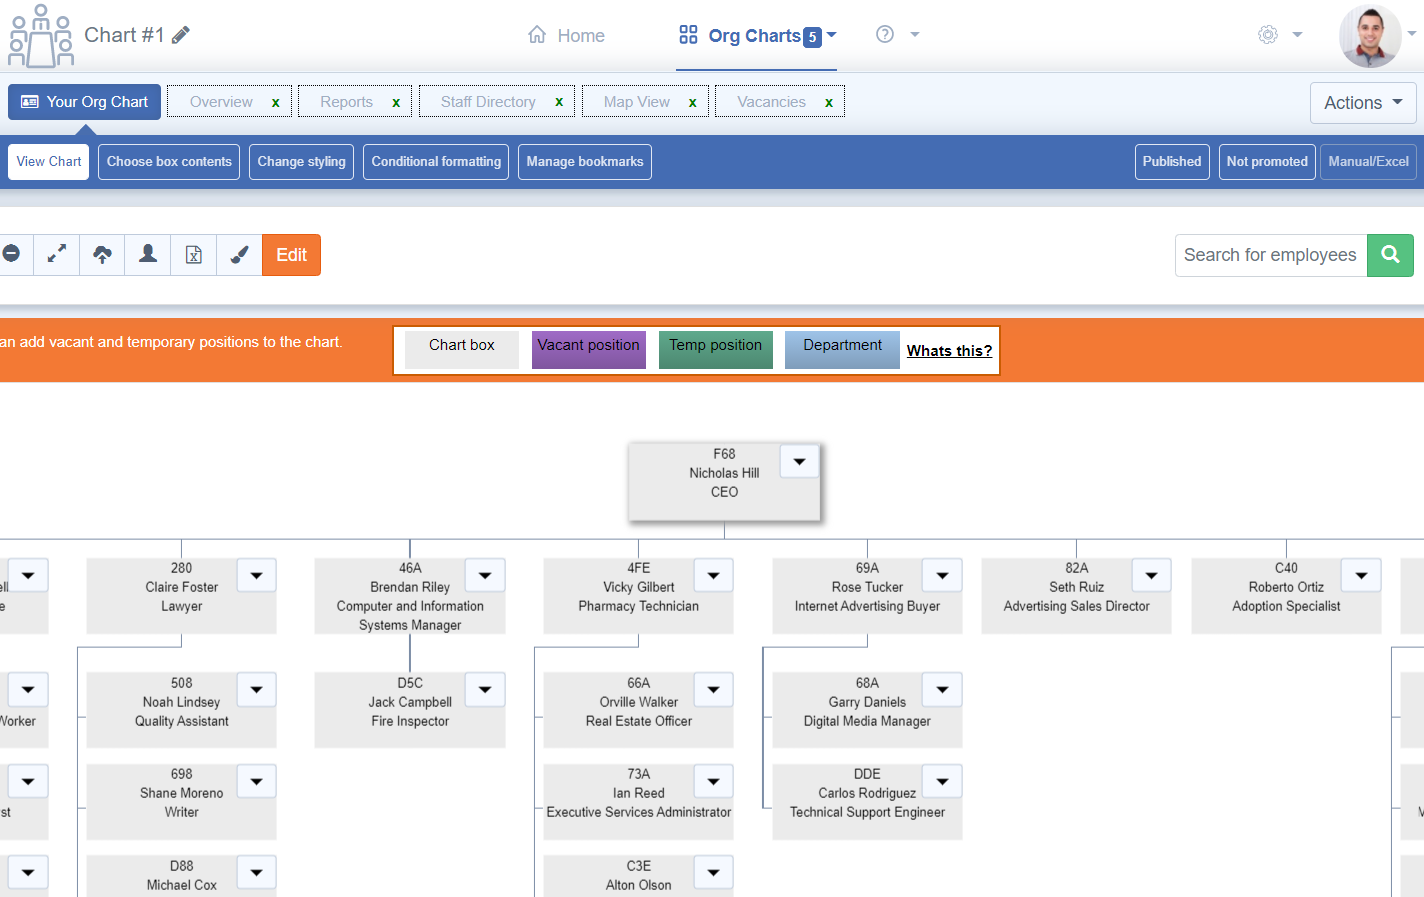Viewport: 1424px width, 897px height.
Task: Switch to the Staff Directory tab
Action: click(488, 102)
